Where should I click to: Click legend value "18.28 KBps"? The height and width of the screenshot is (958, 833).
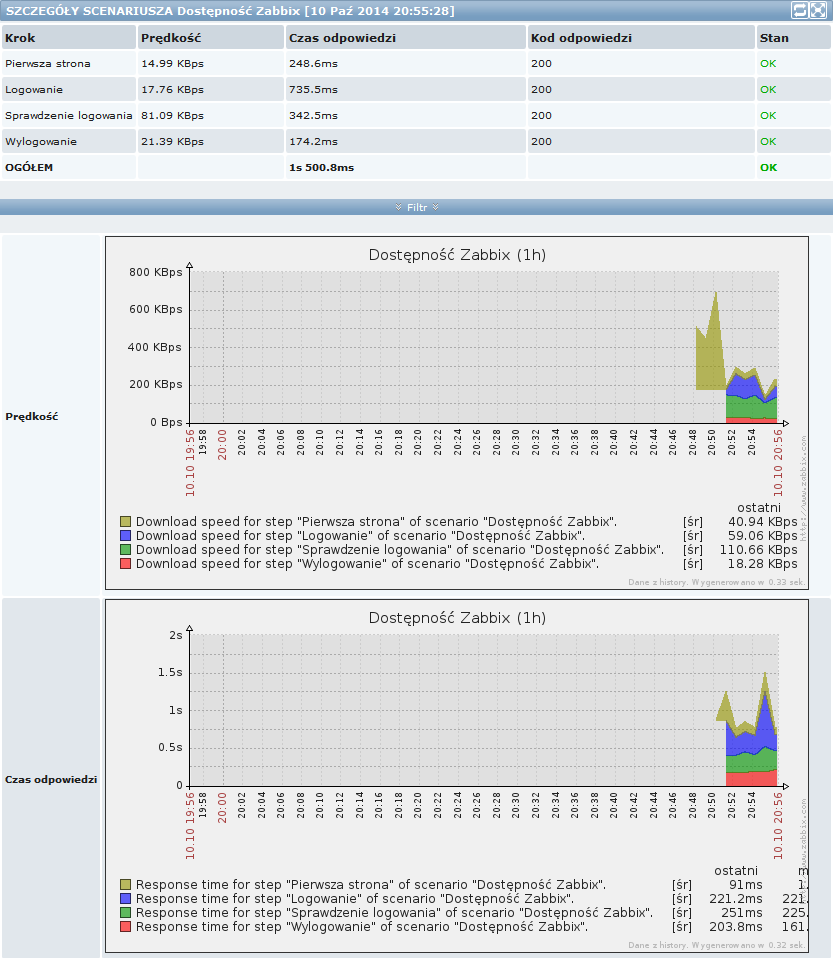763,564
